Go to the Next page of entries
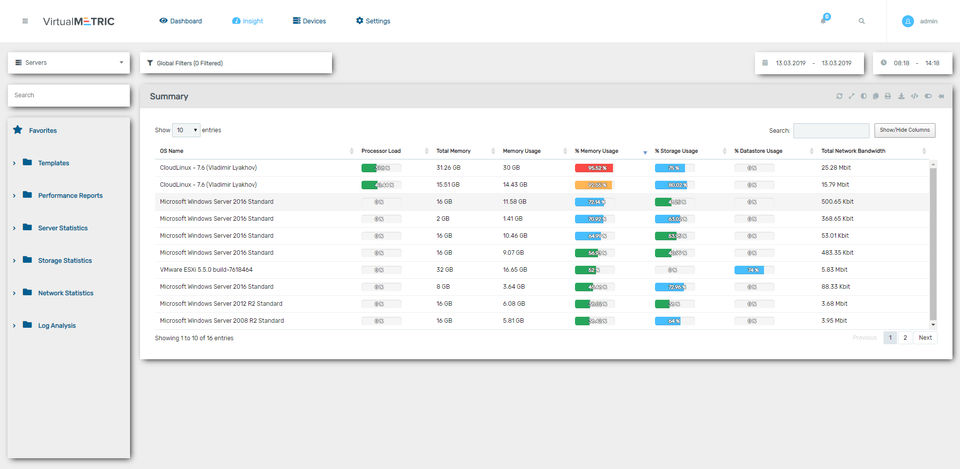Image resolution: width=960 pixels, height=469 pixels. click(925, 337)
